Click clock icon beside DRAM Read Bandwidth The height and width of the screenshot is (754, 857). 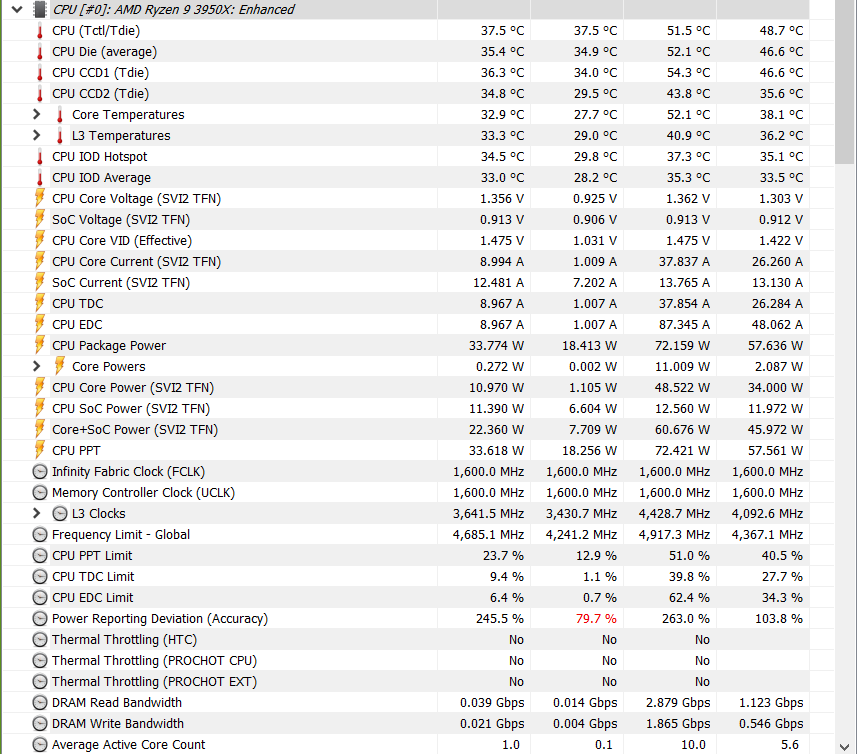tap(40, 703)
